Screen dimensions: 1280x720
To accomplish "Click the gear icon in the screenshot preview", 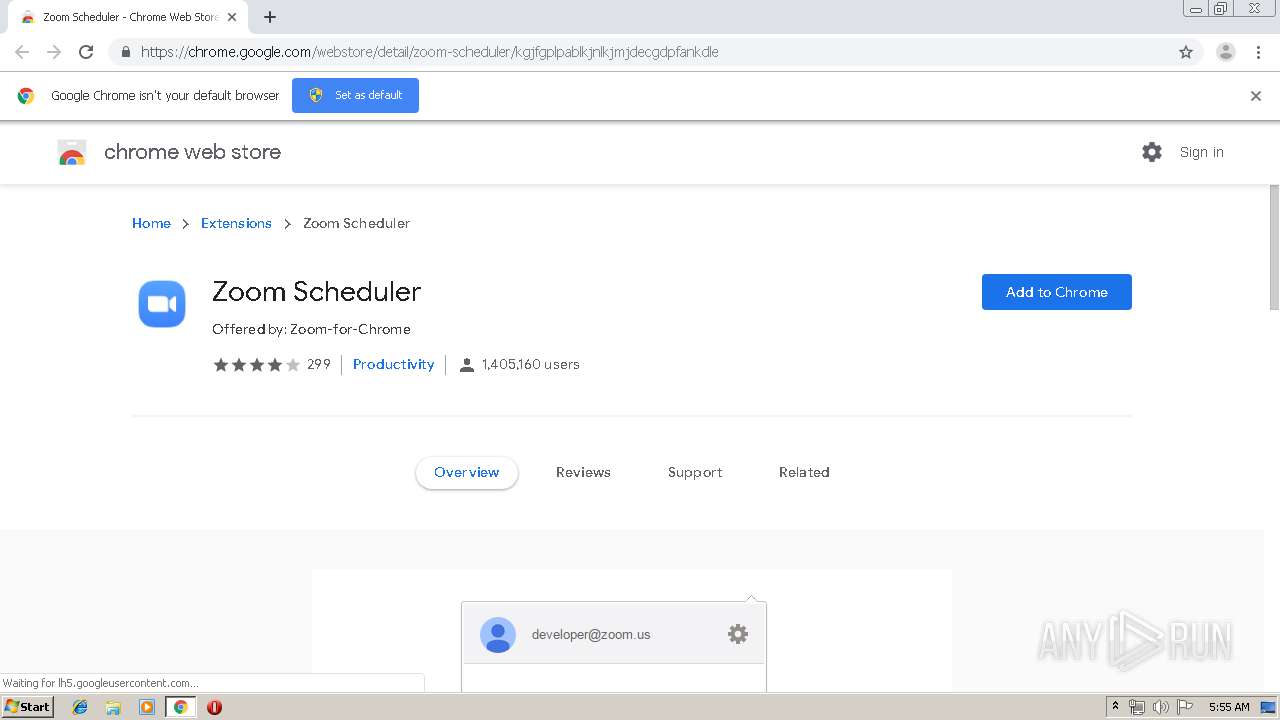I will 738,634.
